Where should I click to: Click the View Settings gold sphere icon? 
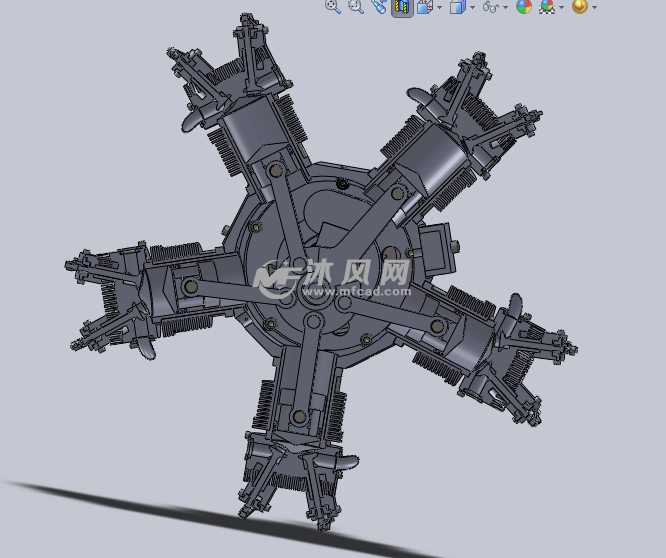pos(579,7)
